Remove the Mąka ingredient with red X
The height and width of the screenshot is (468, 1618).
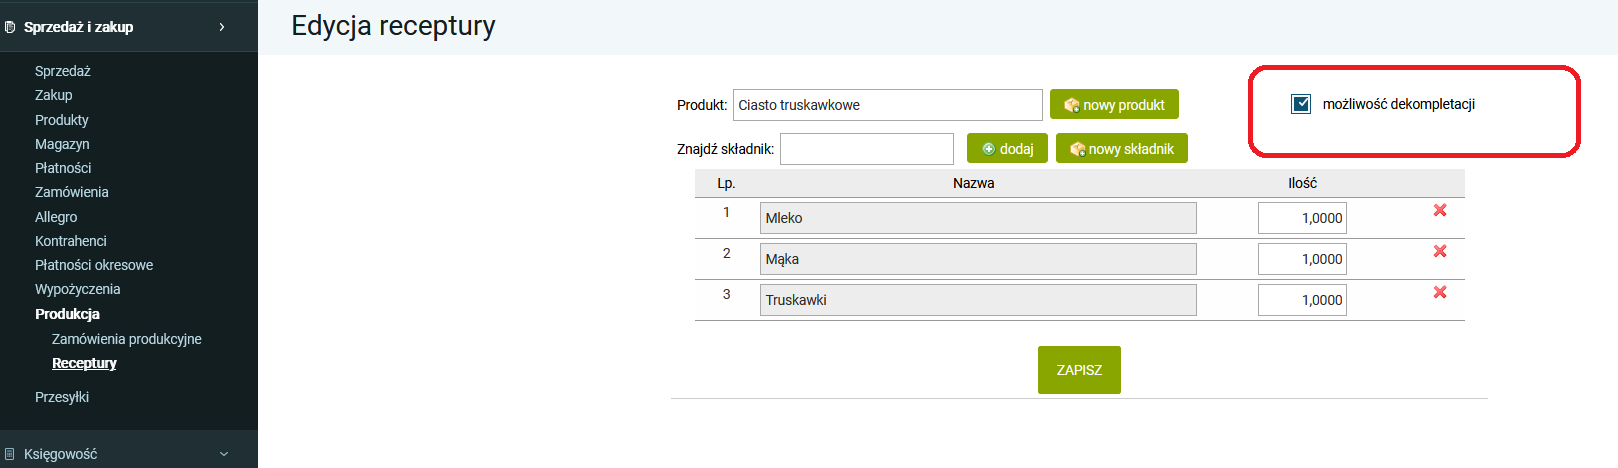pyautogui.click(x=1440, y=251)
